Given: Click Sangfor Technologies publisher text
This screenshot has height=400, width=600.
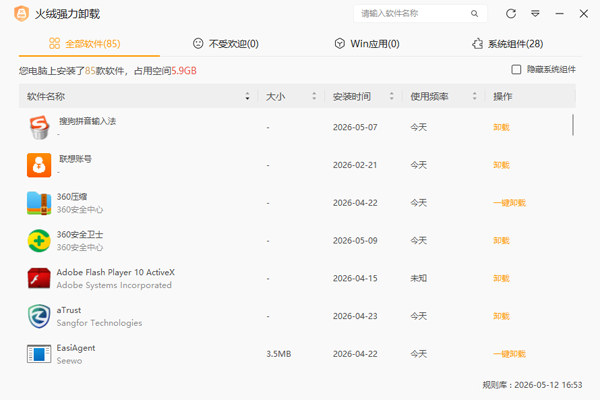Looking at the screenshot, I should (x=99, y=323).
